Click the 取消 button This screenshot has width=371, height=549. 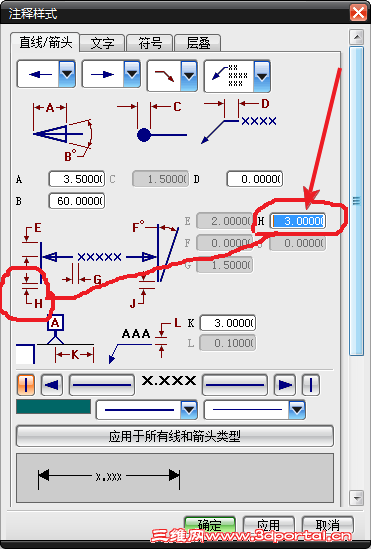click(x=328, y=525)
